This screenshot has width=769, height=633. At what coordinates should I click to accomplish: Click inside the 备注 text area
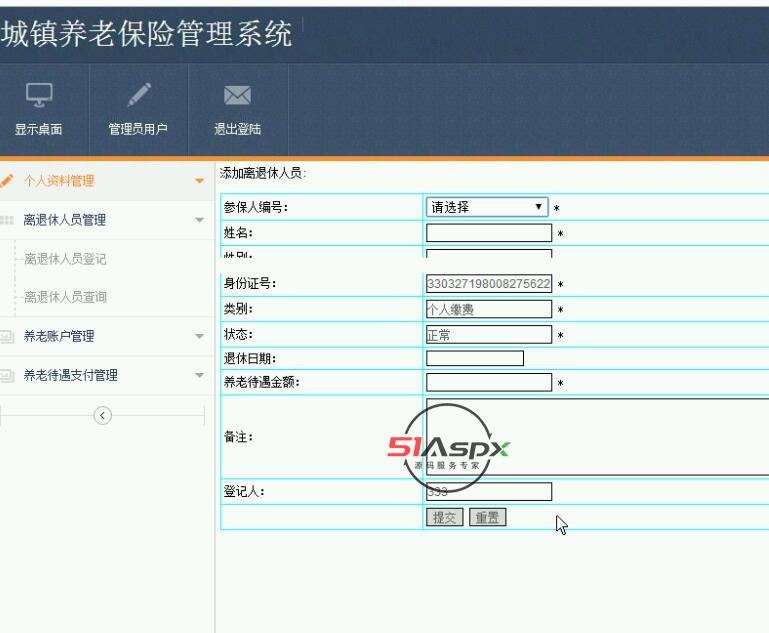(x=597, y=437)
